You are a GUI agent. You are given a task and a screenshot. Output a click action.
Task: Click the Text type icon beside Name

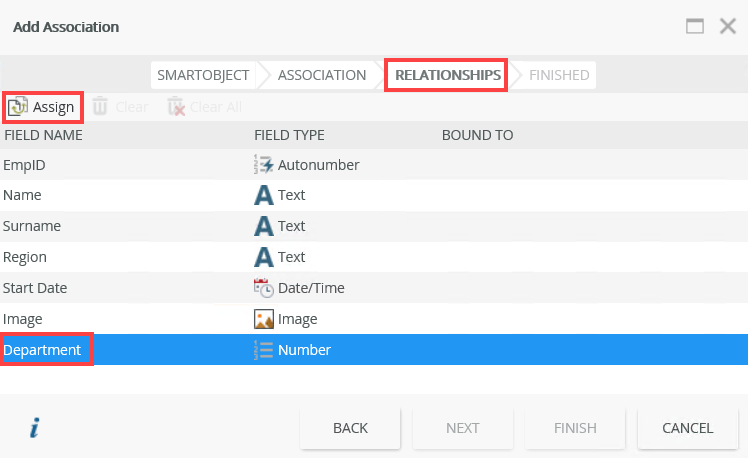coord(264,195)
